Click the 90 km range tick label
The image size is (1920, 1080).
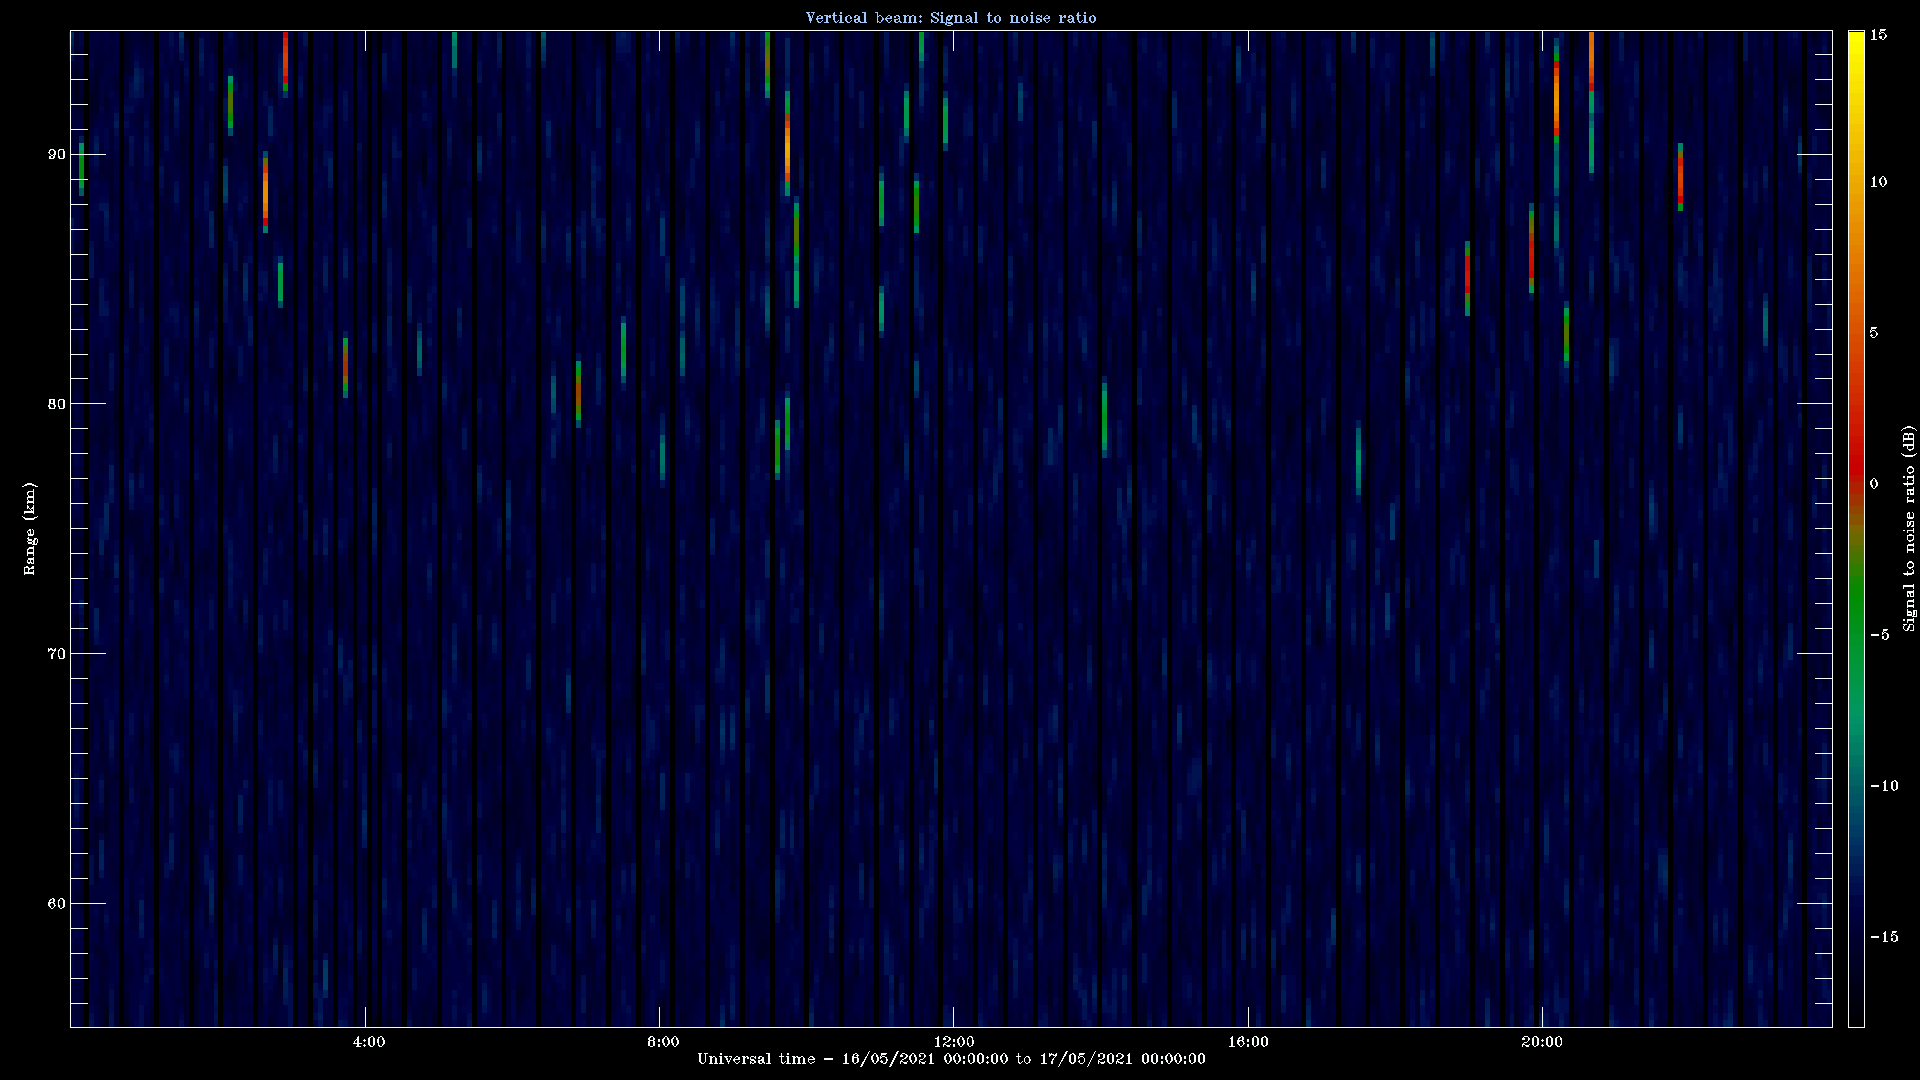coord(56,154)
